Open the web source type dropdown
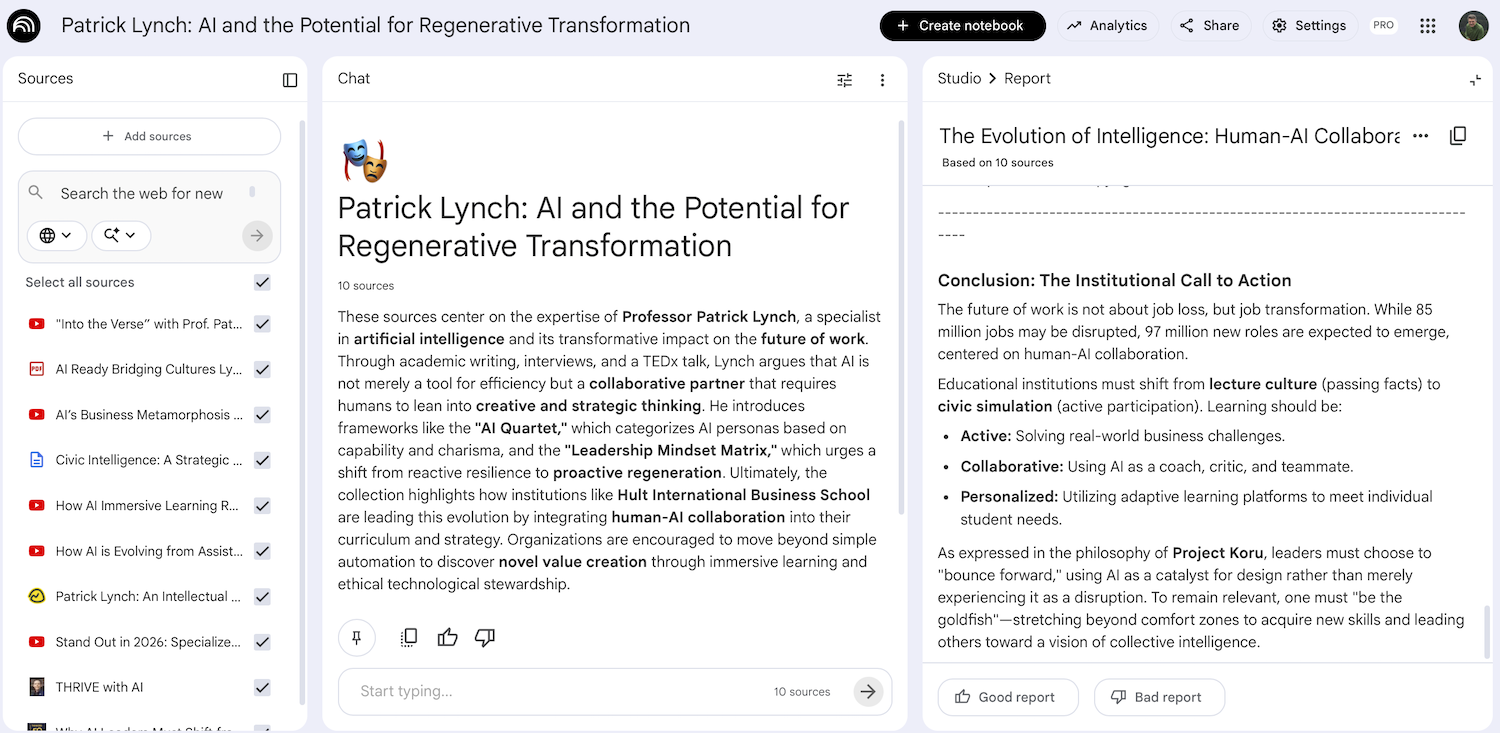The height and width of the screenshot is (733, 1500). click(55, 236)
